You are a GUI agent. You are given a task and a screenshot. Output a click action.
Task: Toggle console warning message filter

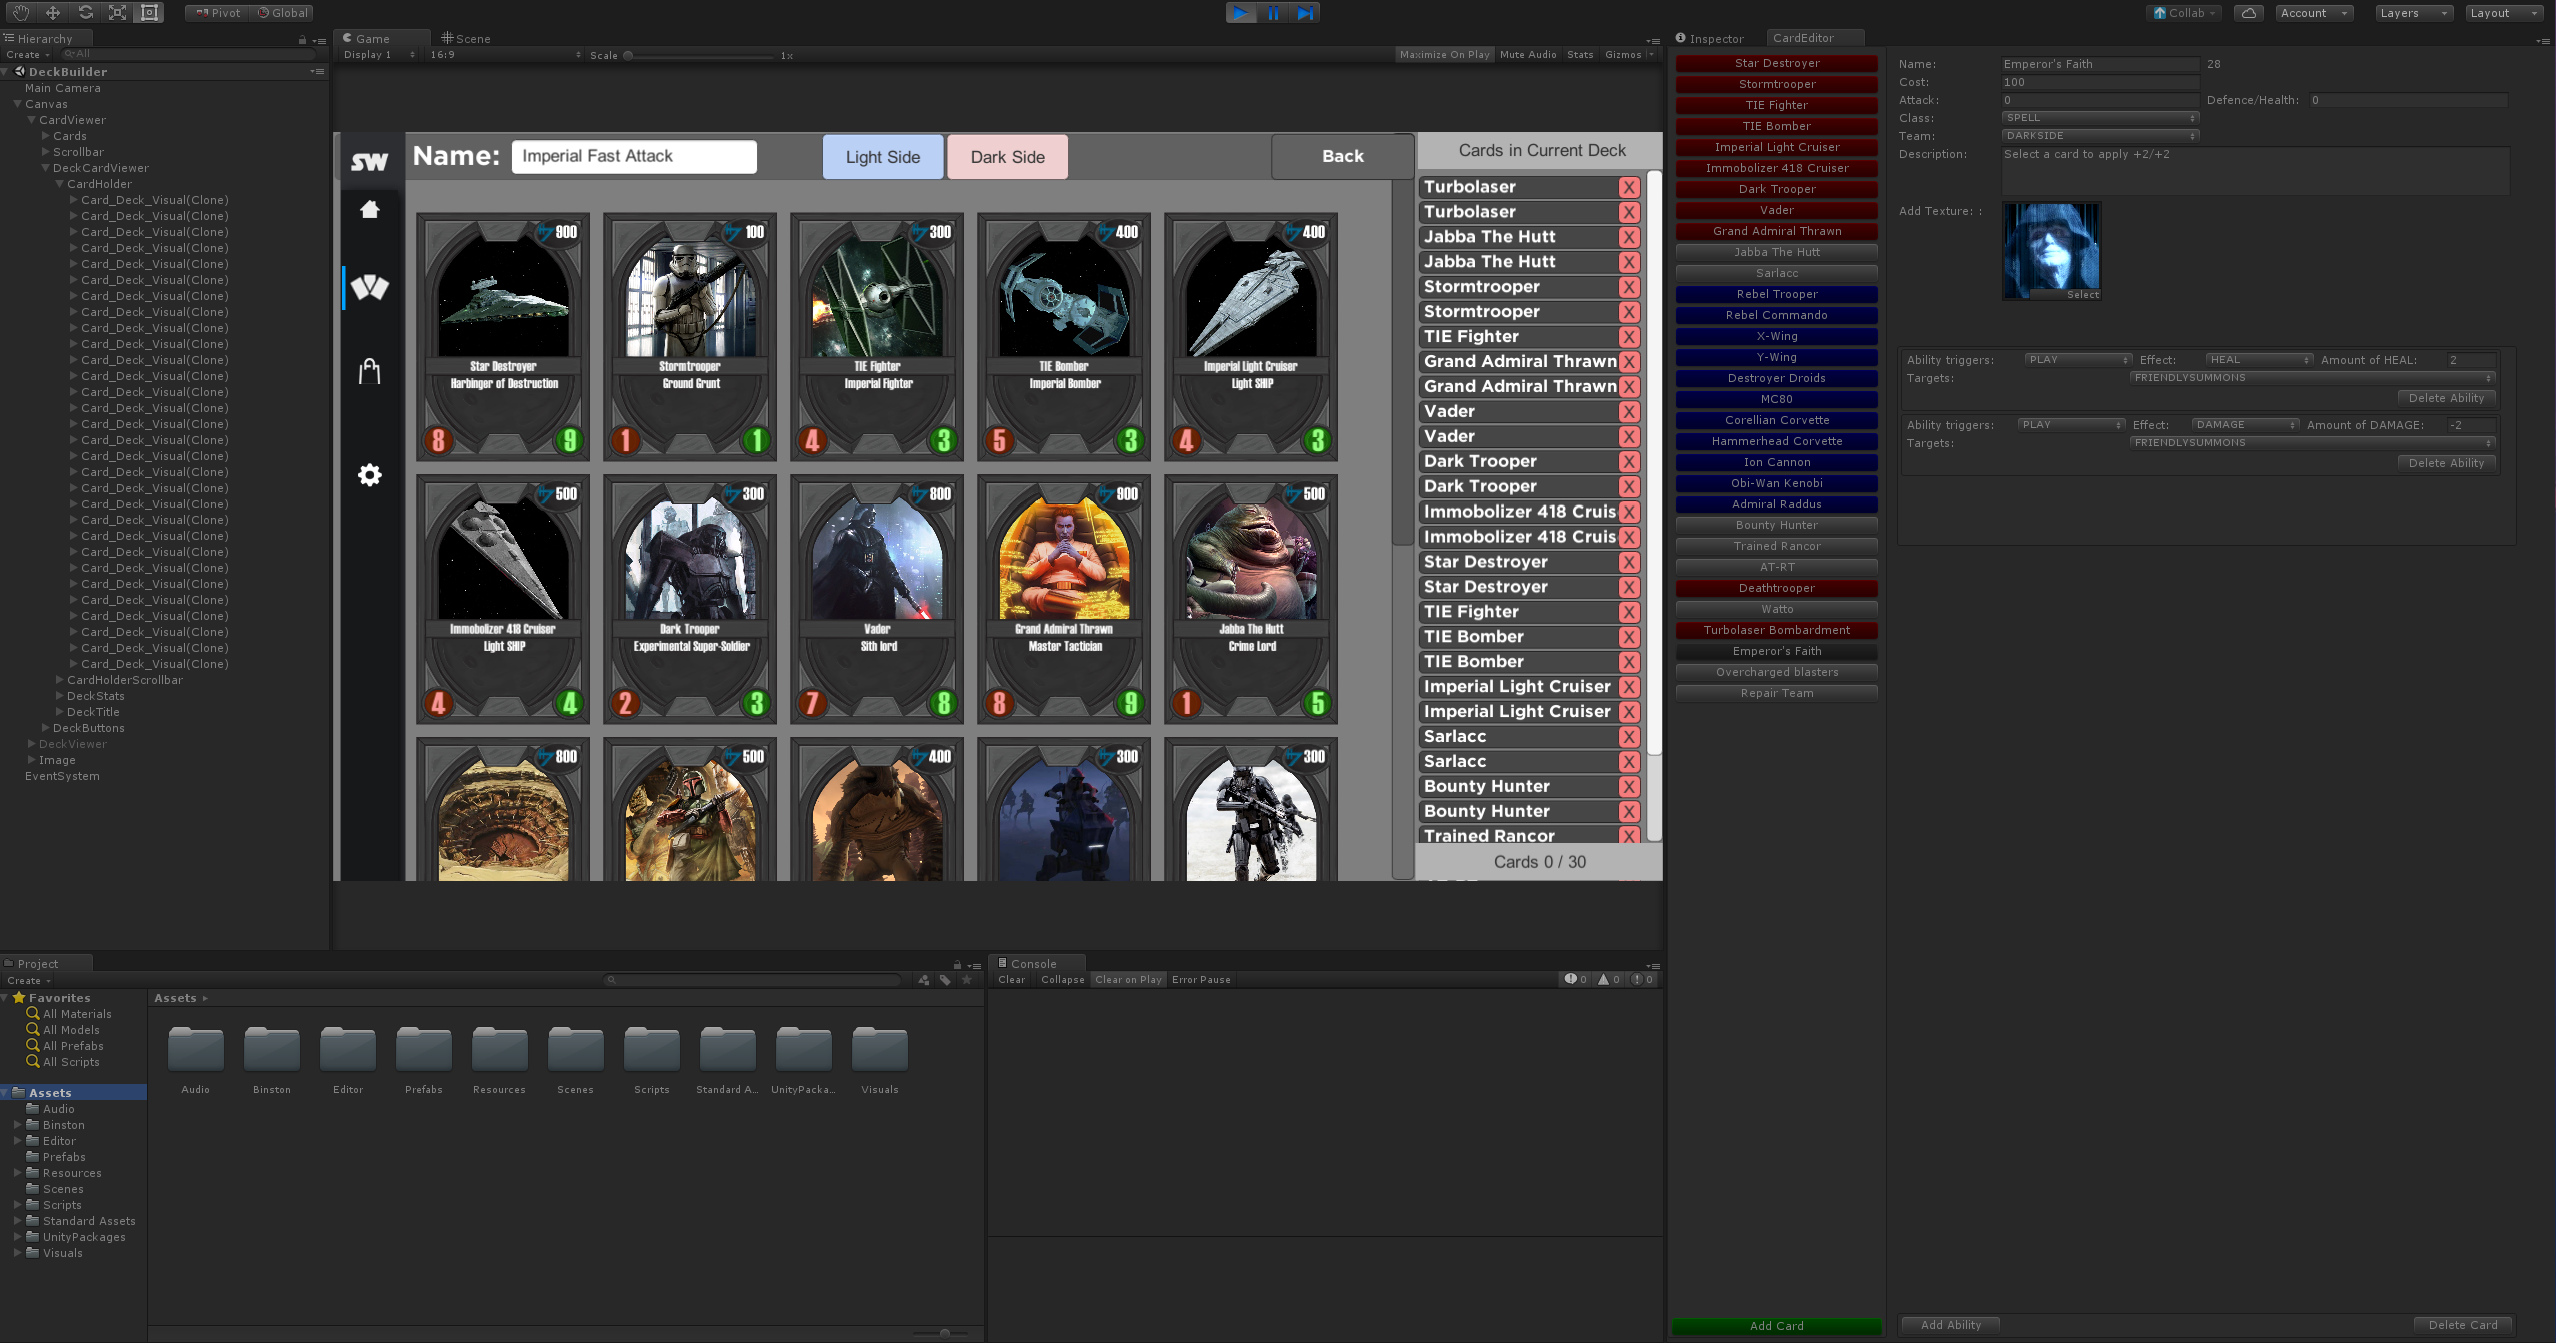point(1609,980)
